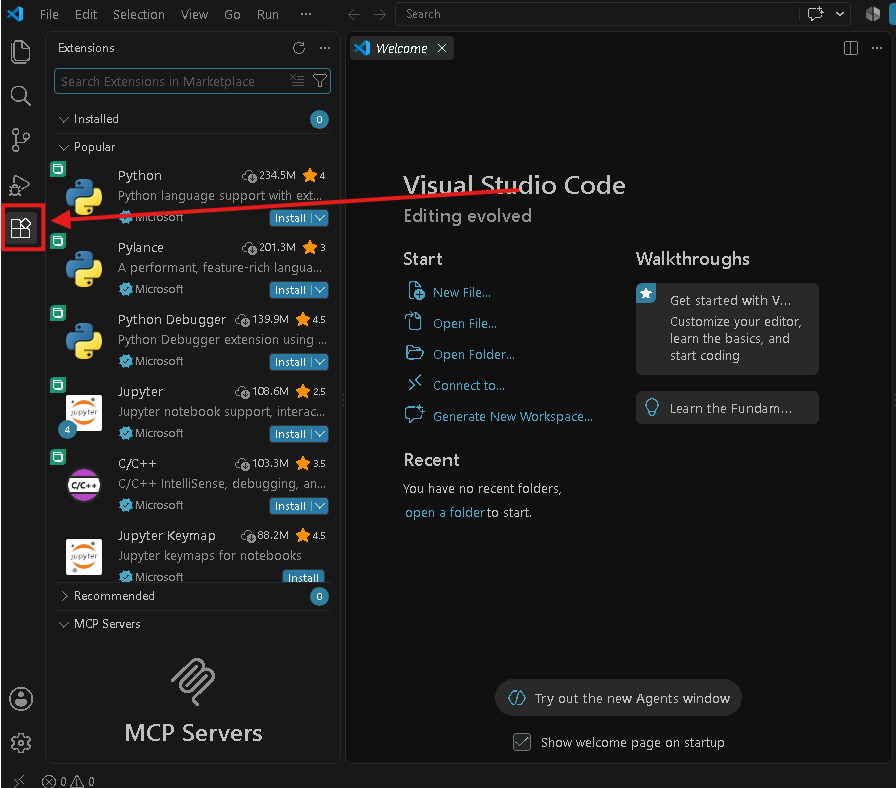
Task: Open the Selection menu
Action: point(139,14)
